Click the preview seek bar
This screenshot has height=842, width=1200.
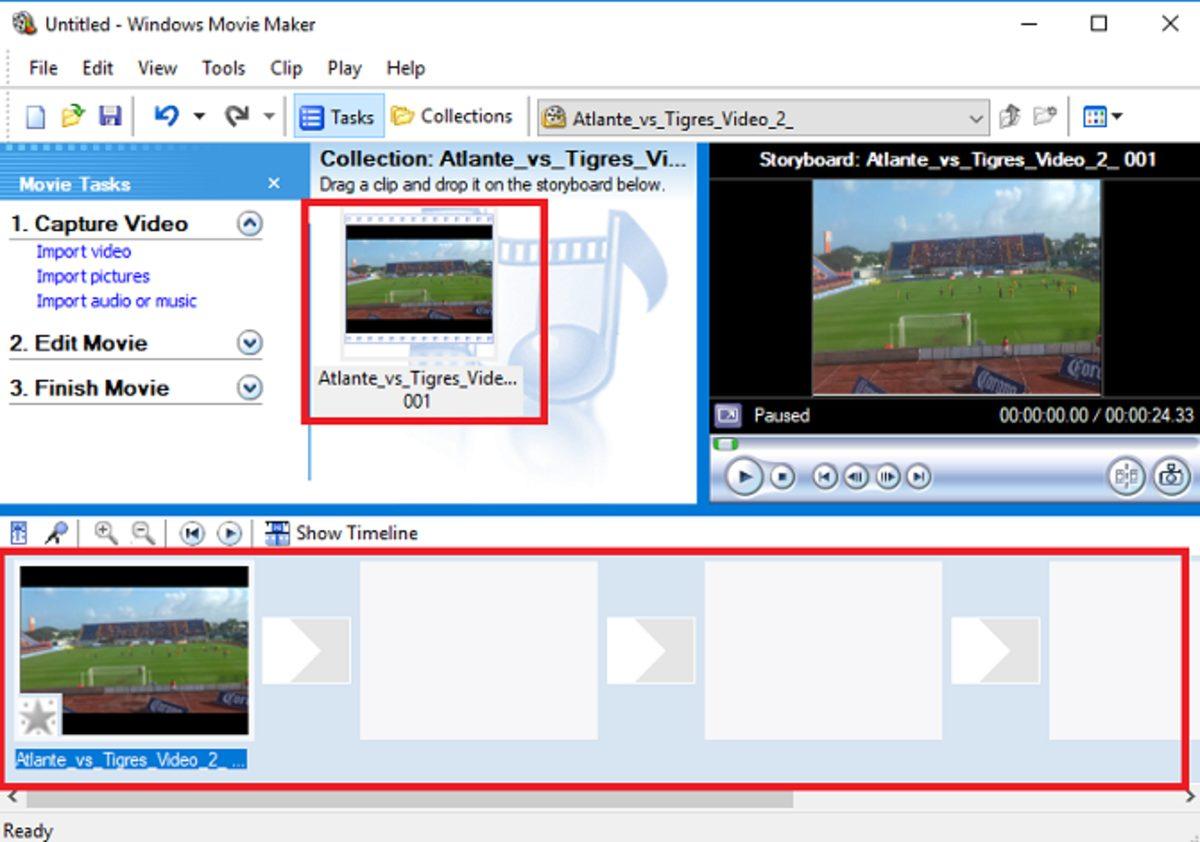click(x=955, y=444)
